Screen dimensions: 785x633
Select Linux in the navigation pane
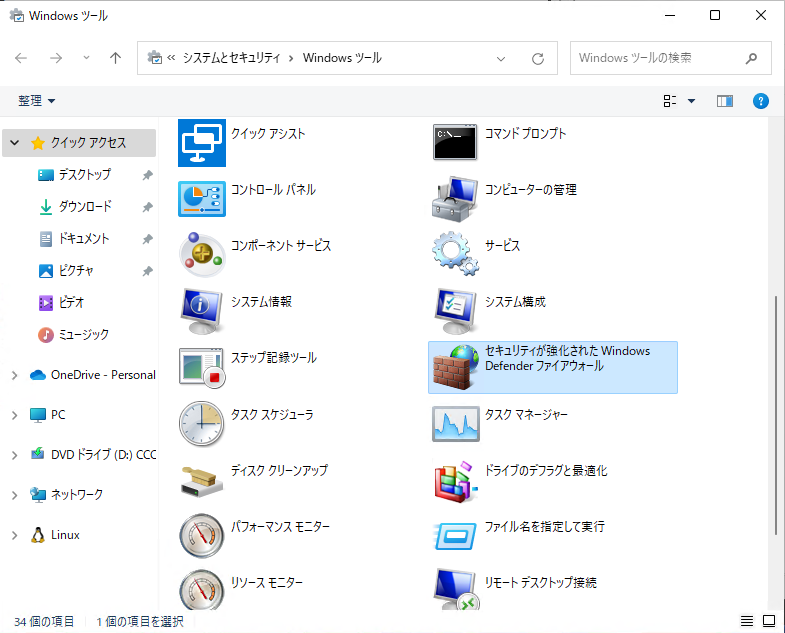pos(65,535)
